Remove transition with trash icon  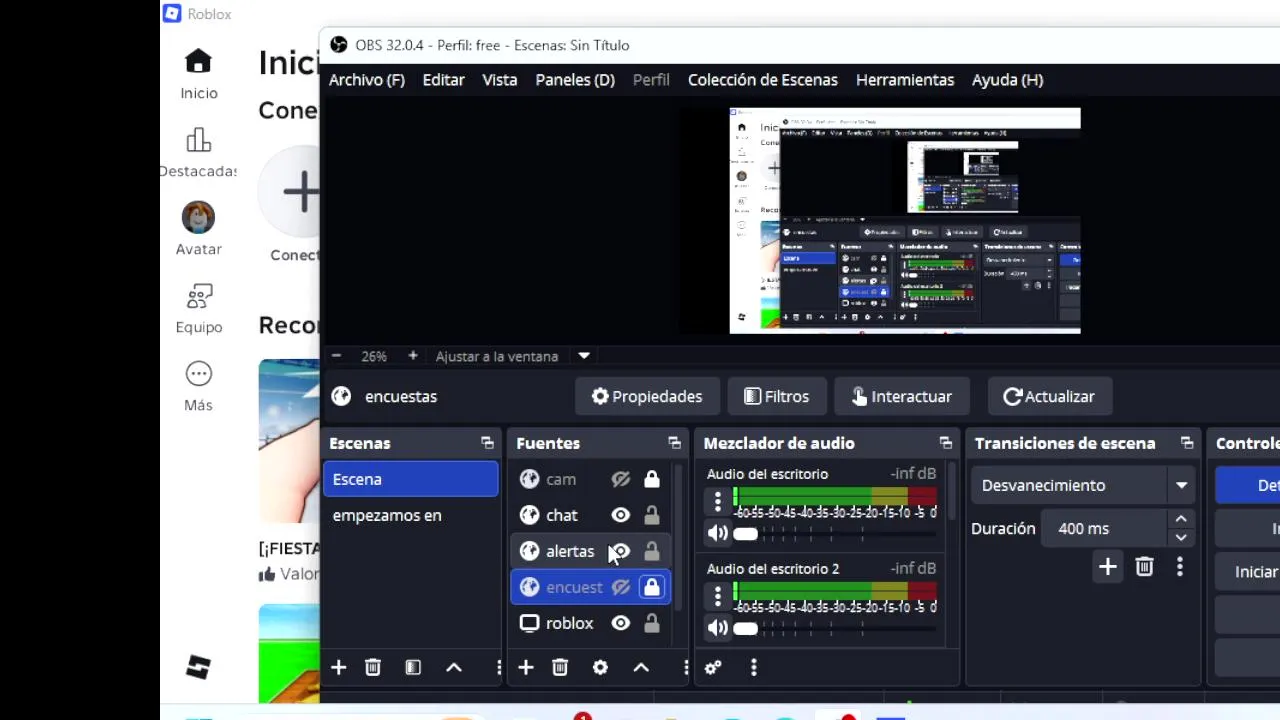[1144, 568]
